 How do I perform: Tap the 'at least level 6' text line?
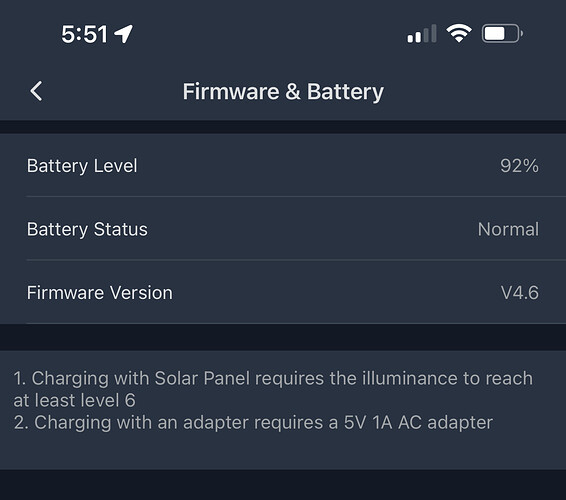click(74, 400)
